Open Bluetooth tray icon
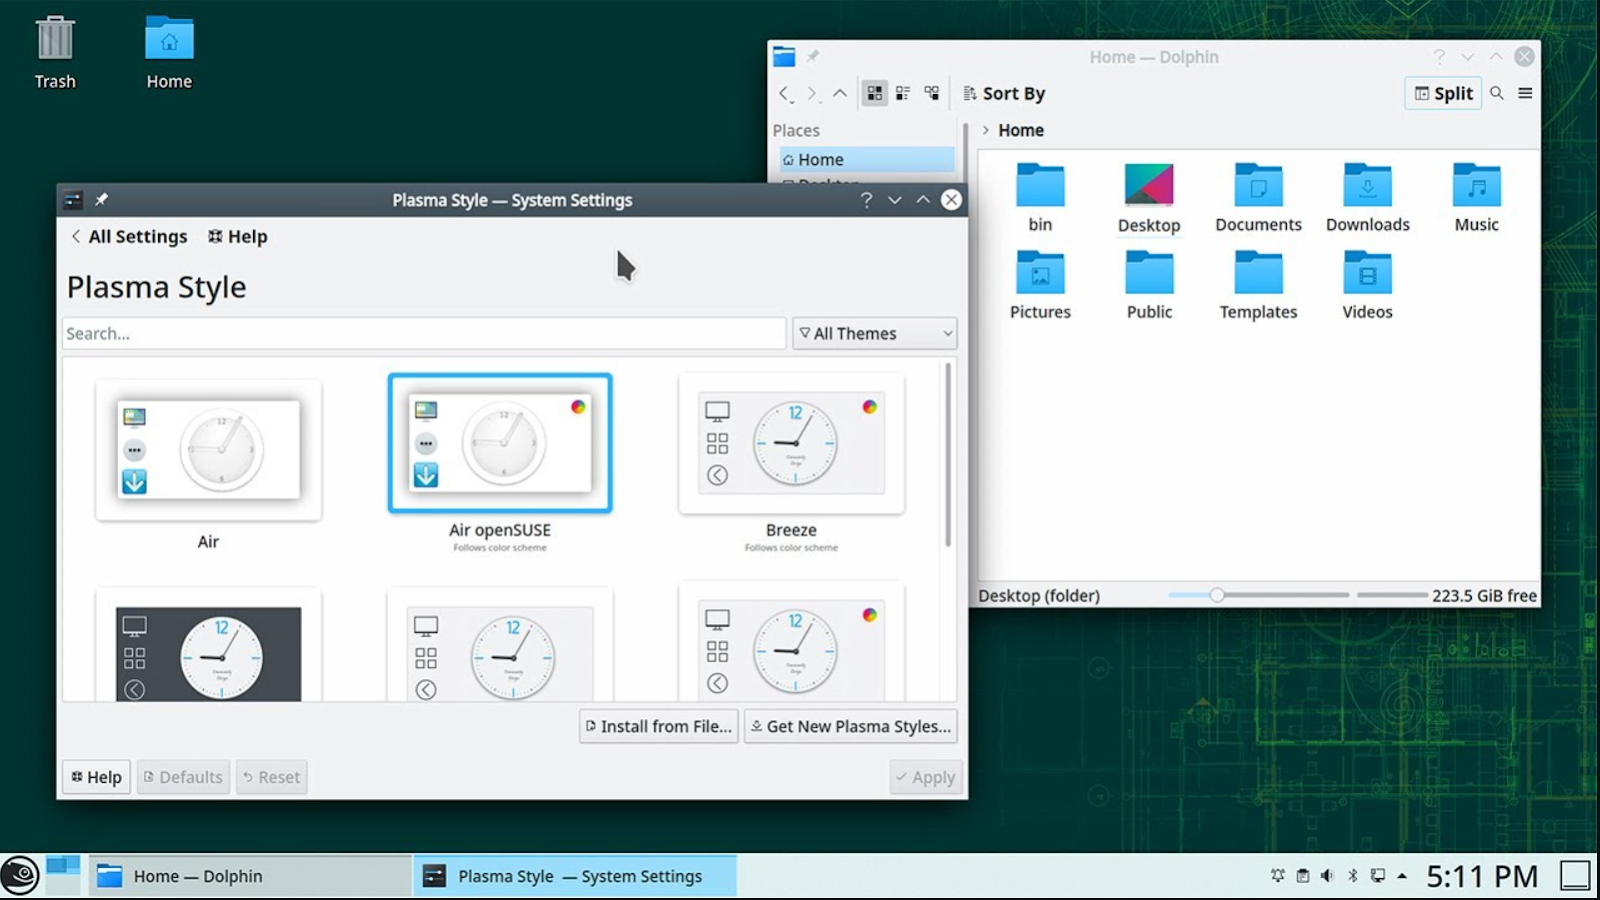This screenshot has width=1600, height=900. (x=1353, y=876)
